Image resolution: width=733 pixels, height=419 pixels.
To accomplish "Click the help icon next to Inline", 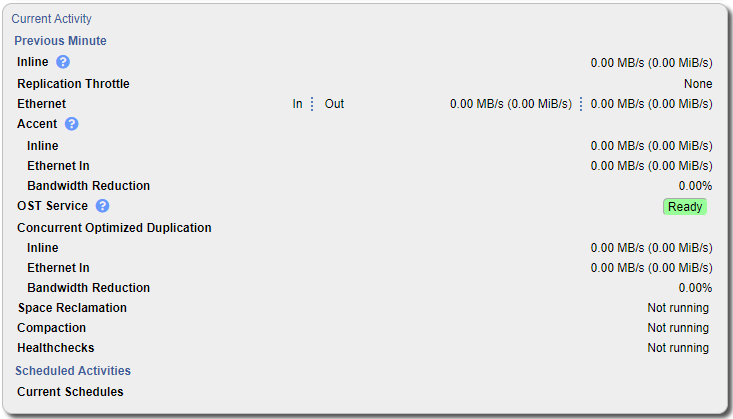I will pyautogui.click(x=63, y=62).
